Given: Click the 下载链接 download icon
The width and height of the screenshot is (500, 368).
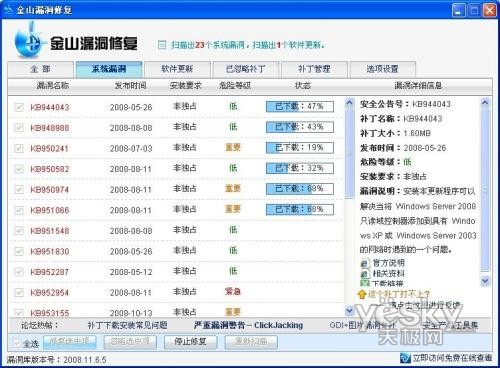Looking at the screenshot, I should pos(365,283).
